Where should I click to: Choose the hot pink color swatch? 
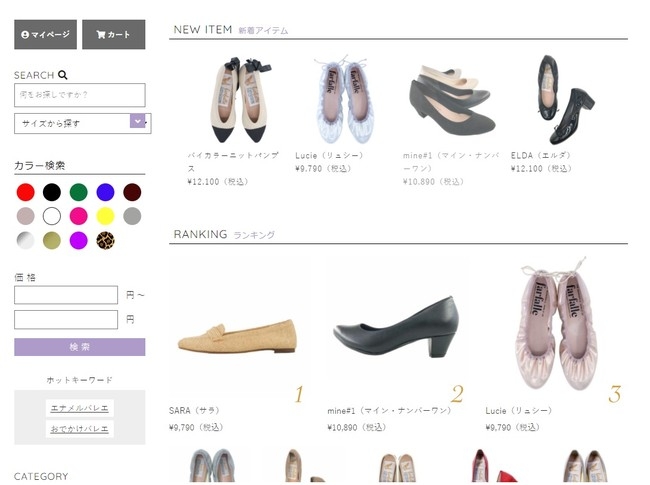[x=79, y=216]
